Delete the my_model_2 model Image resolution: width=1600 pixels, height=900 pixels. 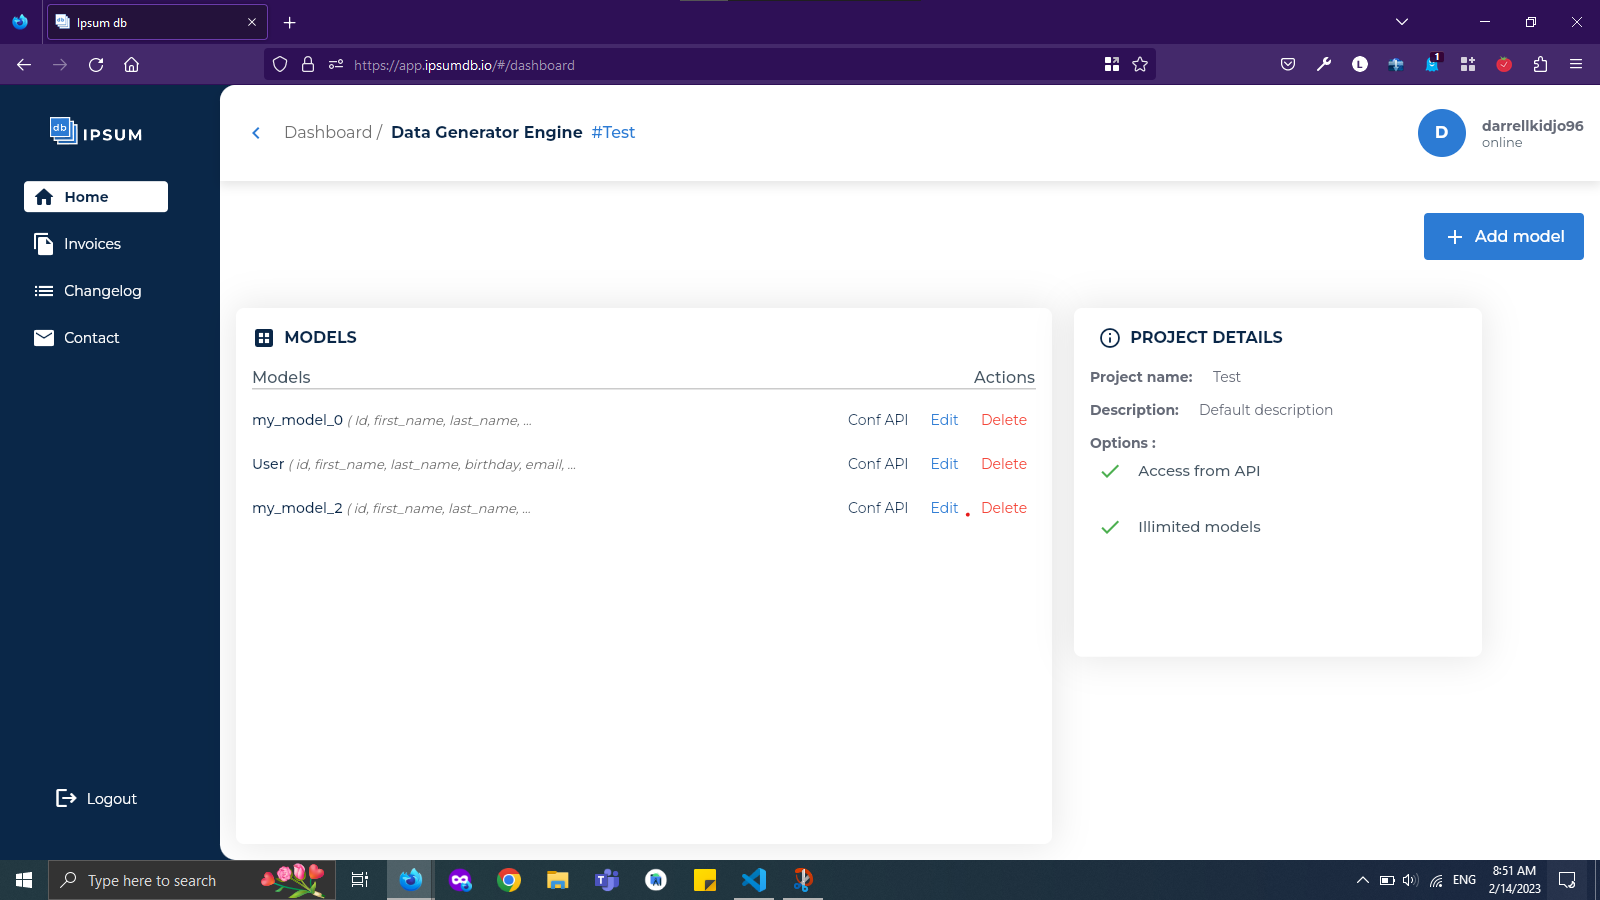click(x=1004, y=508)
